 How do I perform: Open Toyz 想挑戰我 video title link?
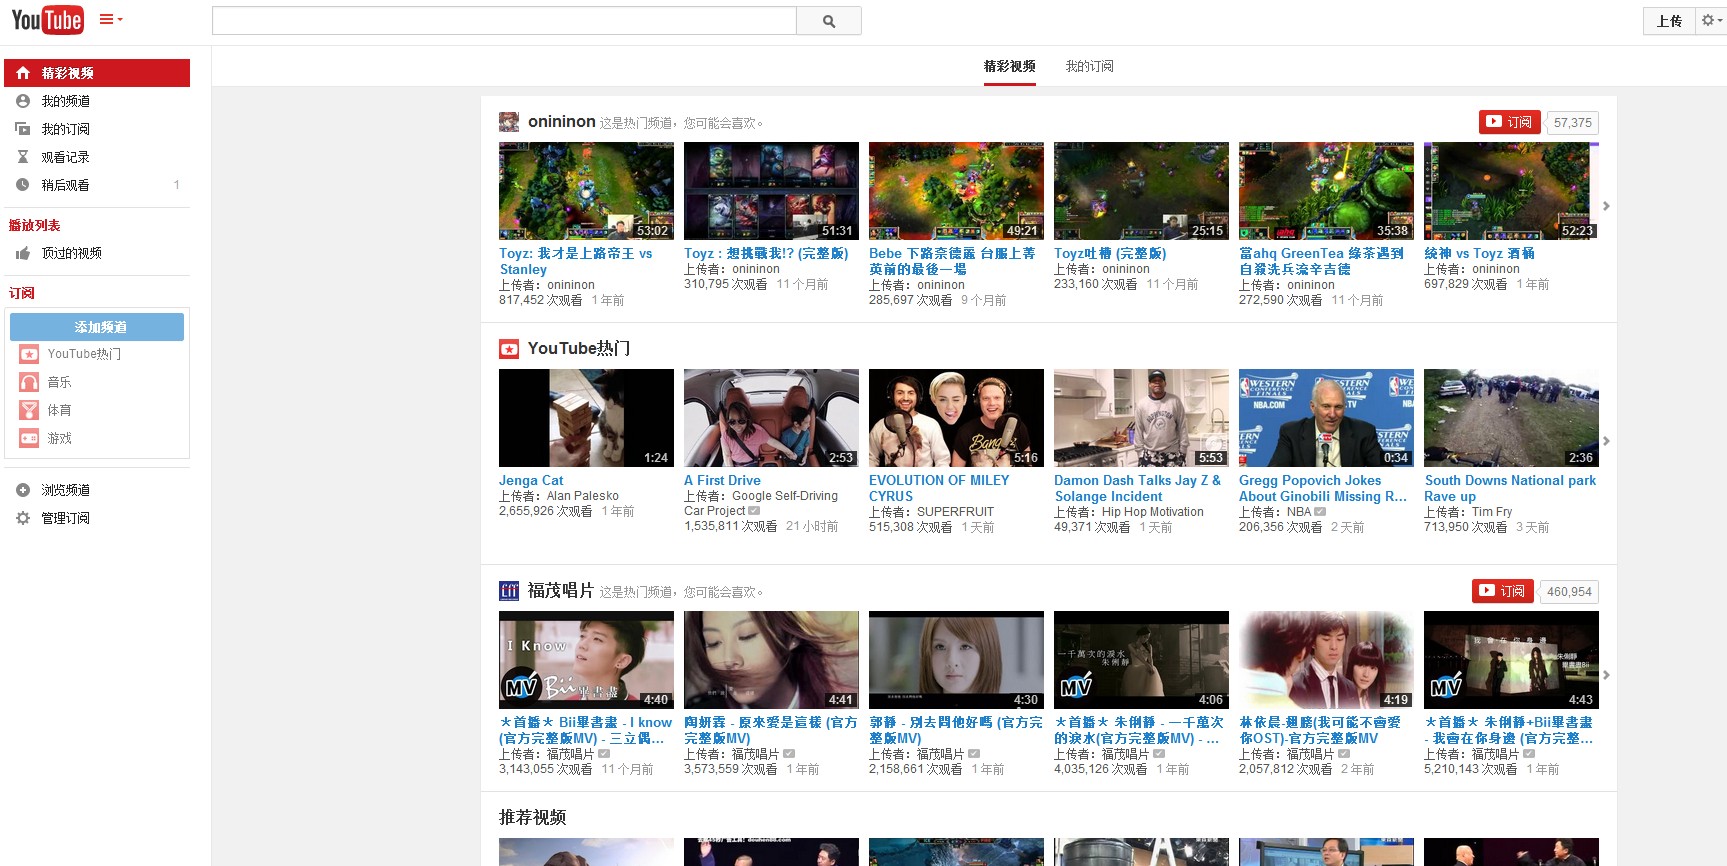[766, 254]
